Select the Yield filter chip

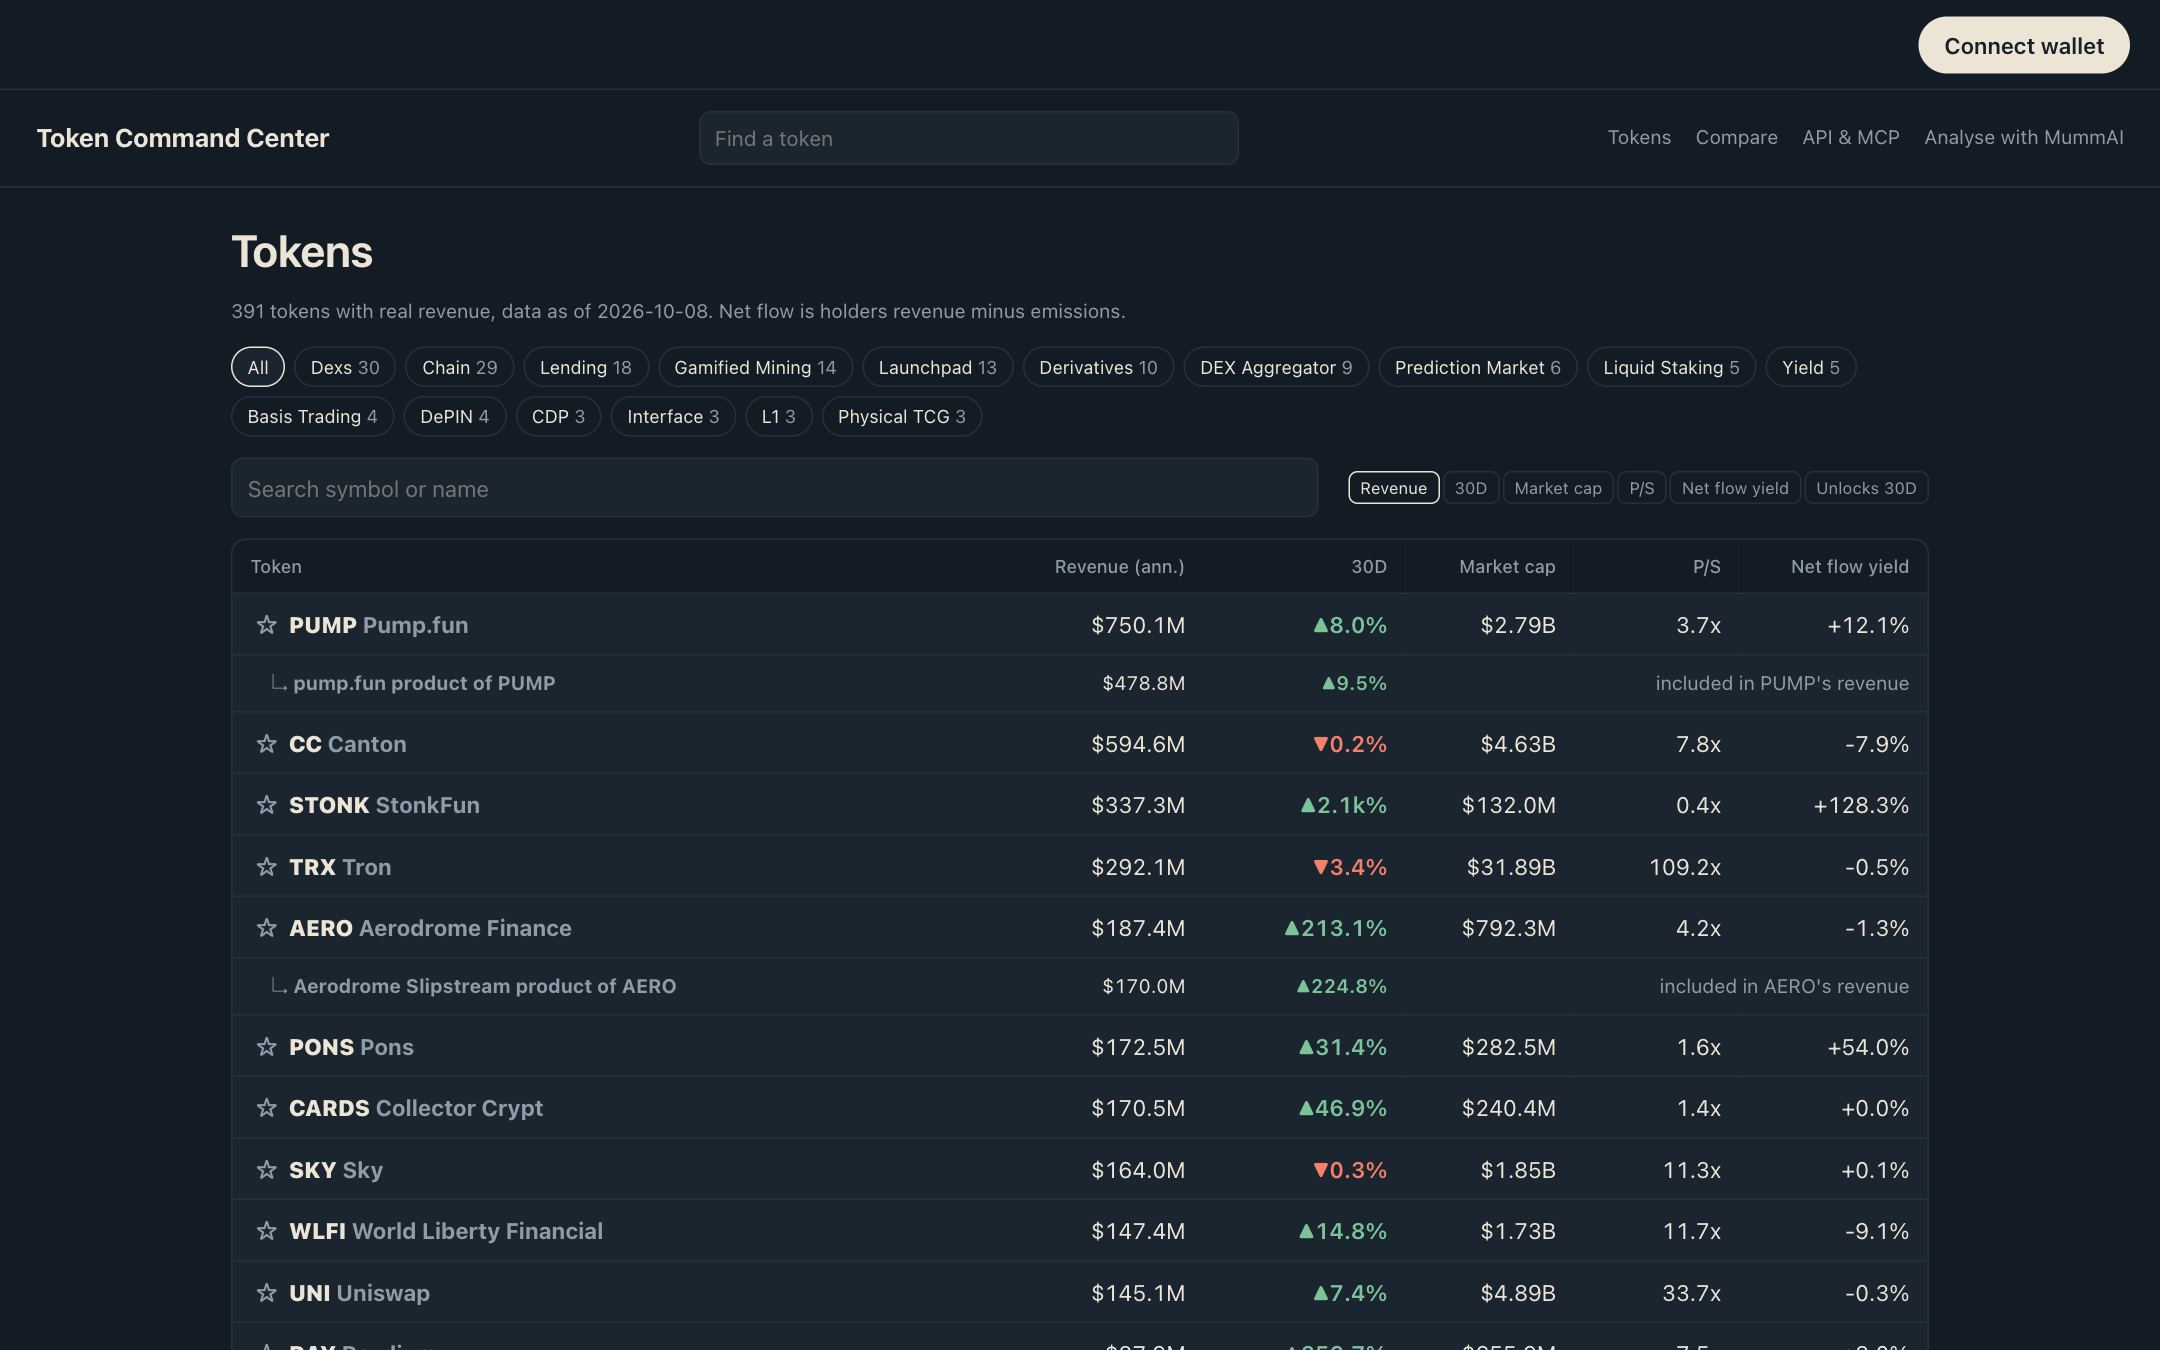pos(1811,367)
